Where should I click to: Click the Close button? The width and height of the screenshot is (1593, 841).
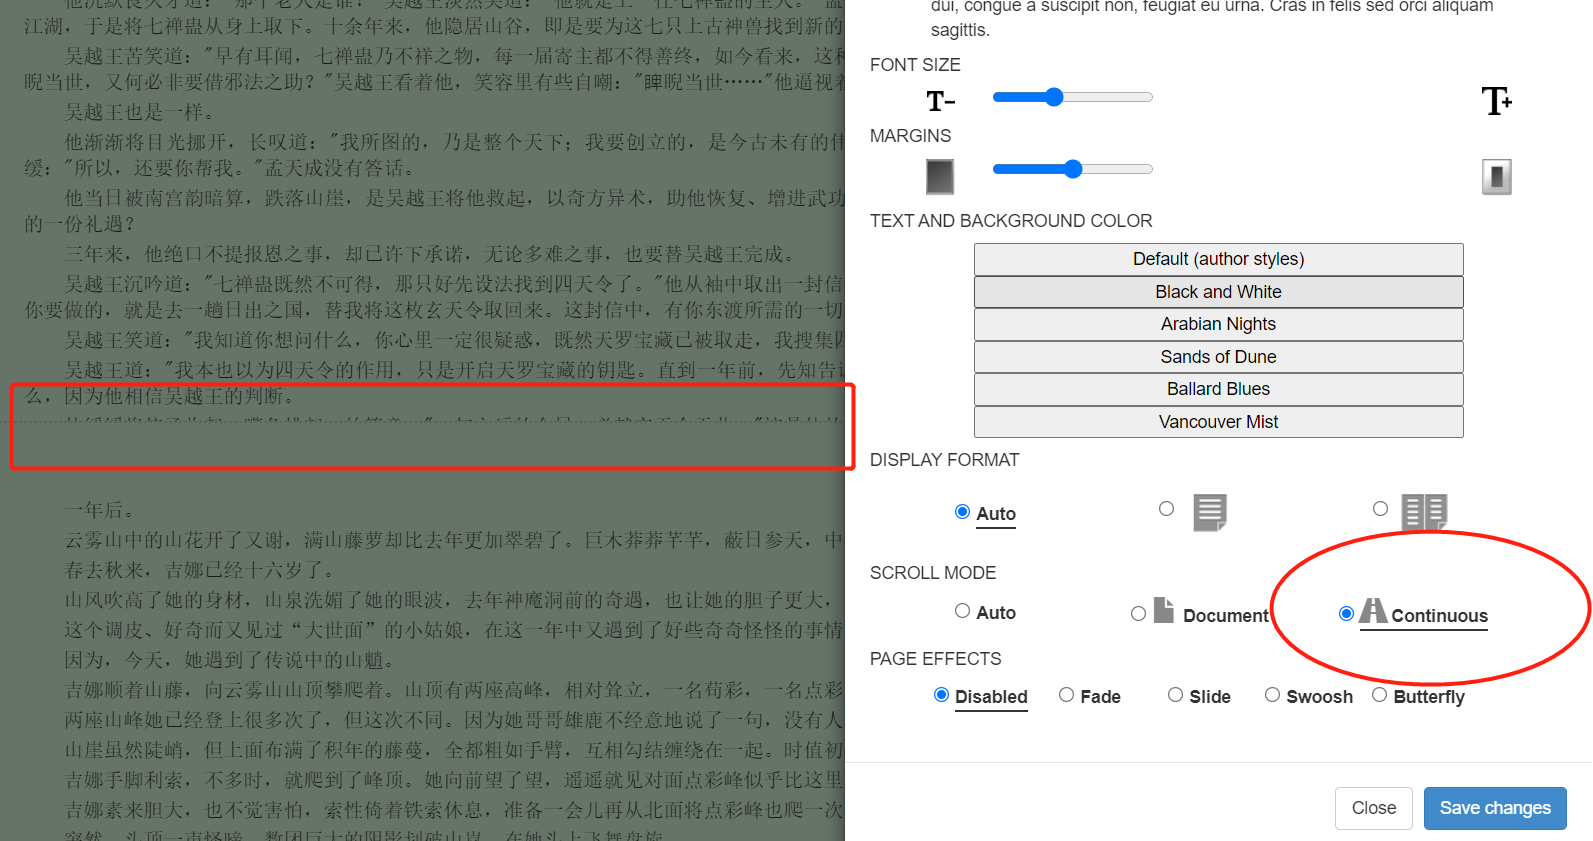[1373, 808]
